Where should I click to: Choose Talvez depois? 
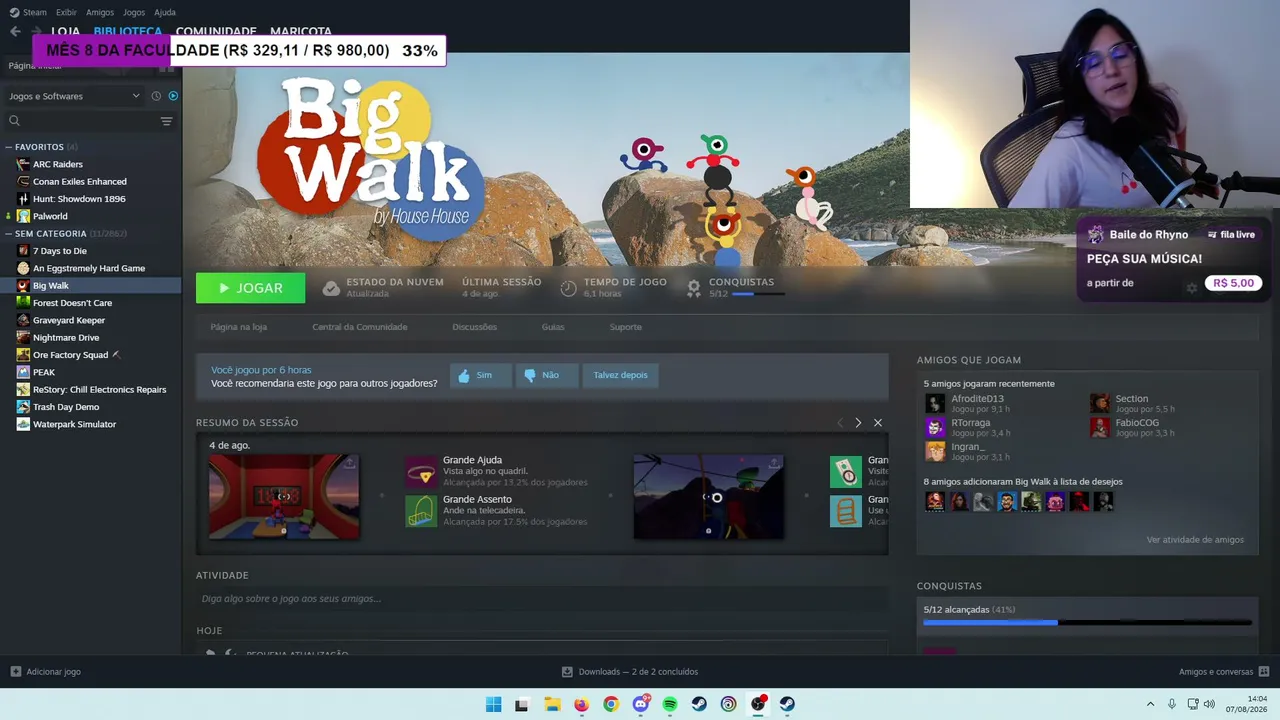pos(620,375)
